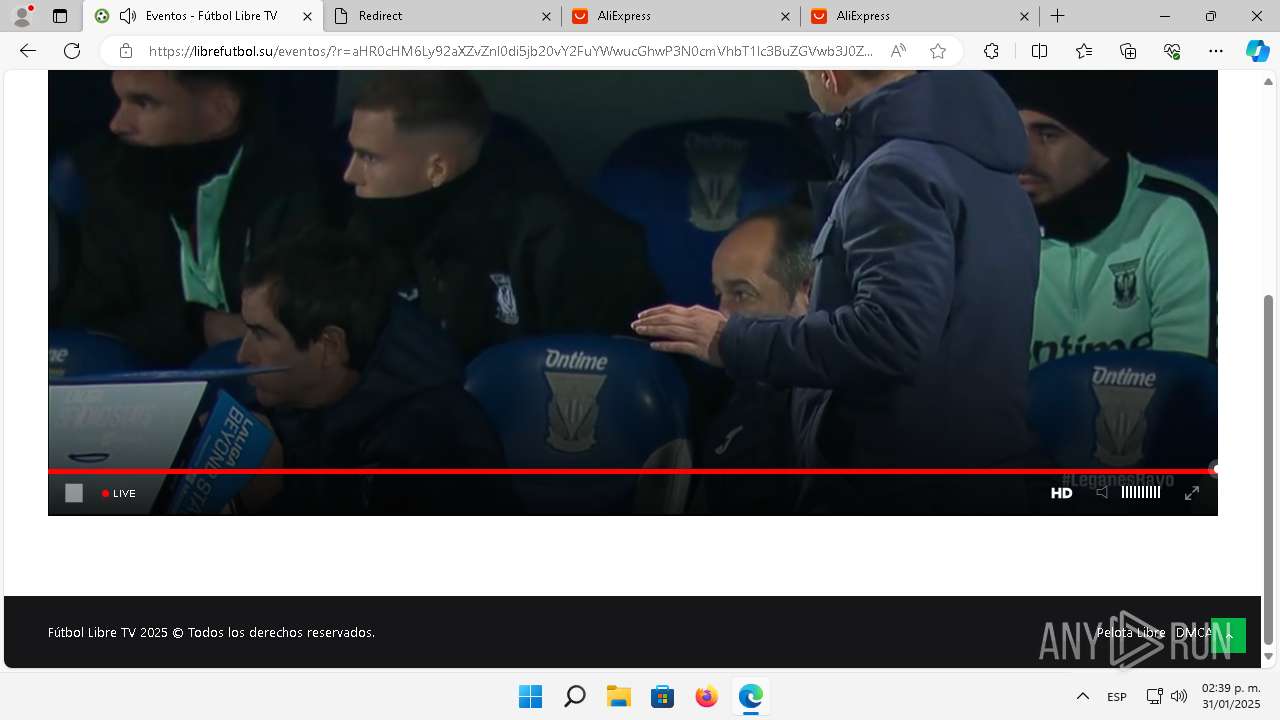Screen dimensions: 1280x720
Task: Open Microsoft Store from the taskbar
Action: point(662,696)
